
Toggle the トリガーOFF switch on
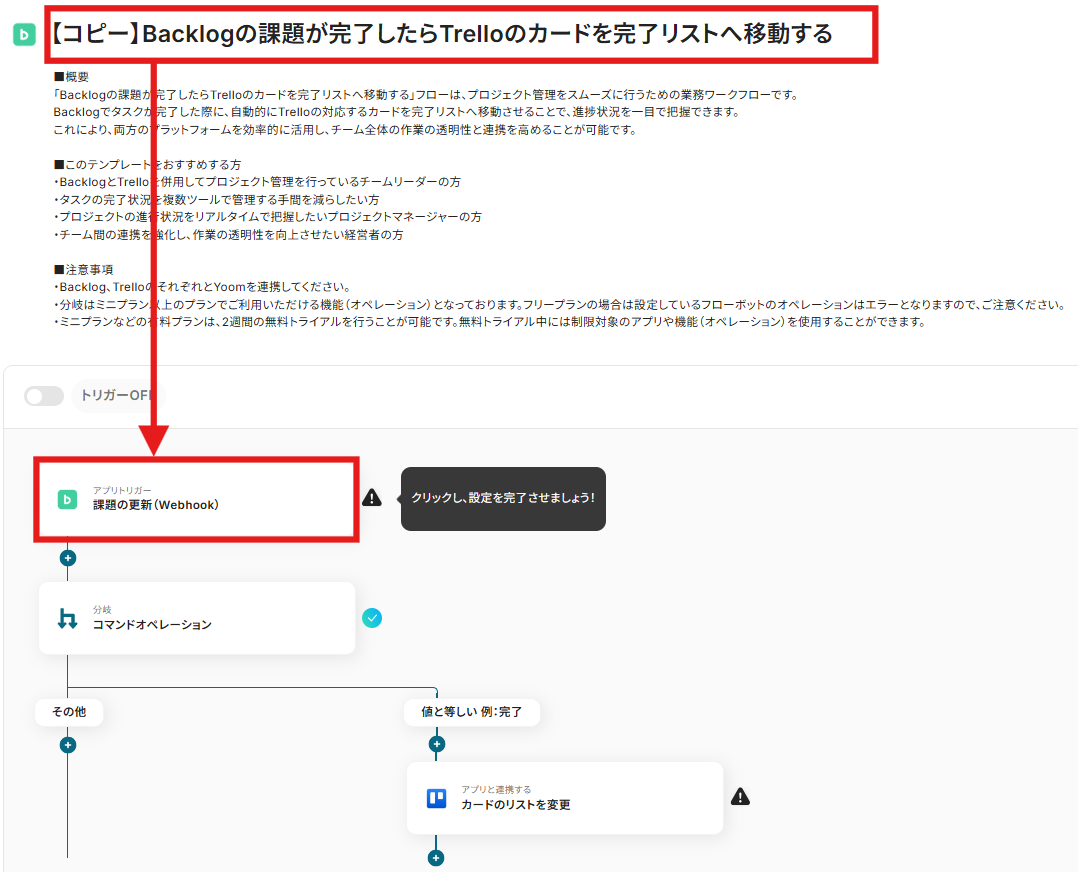tap(44, 396)
